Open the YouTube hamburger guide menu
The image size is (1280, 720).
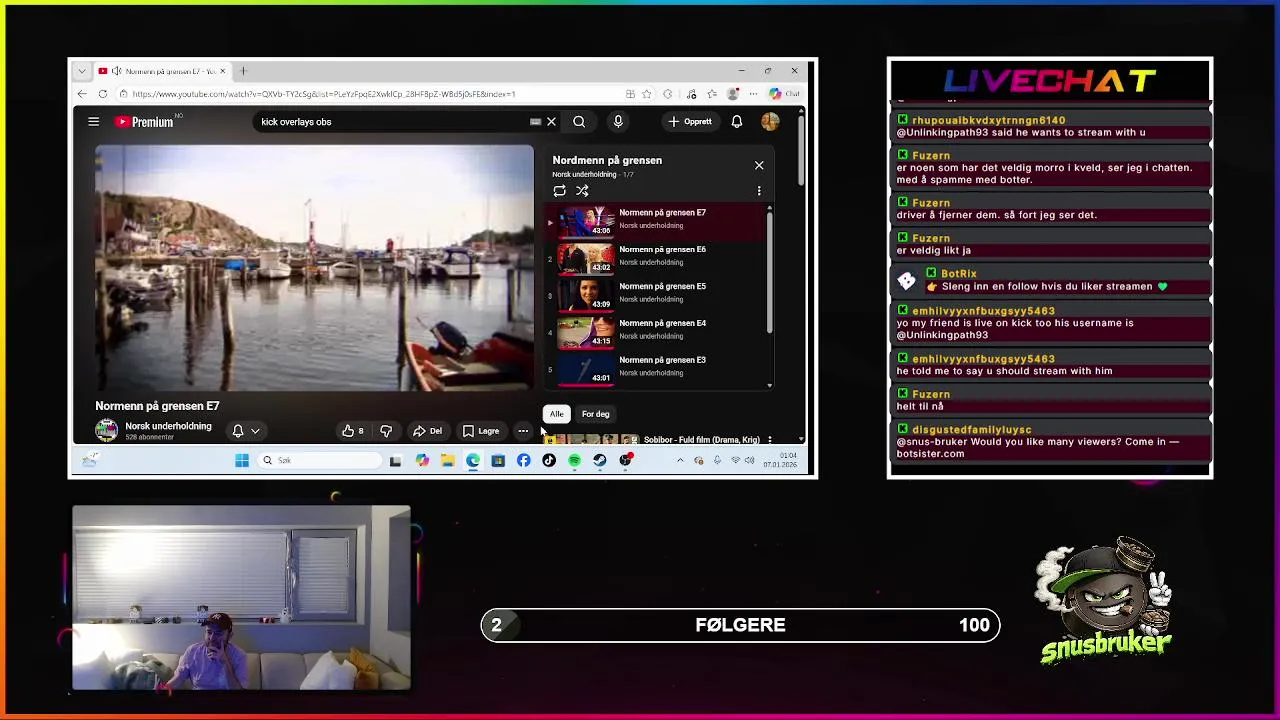point(94,122)
